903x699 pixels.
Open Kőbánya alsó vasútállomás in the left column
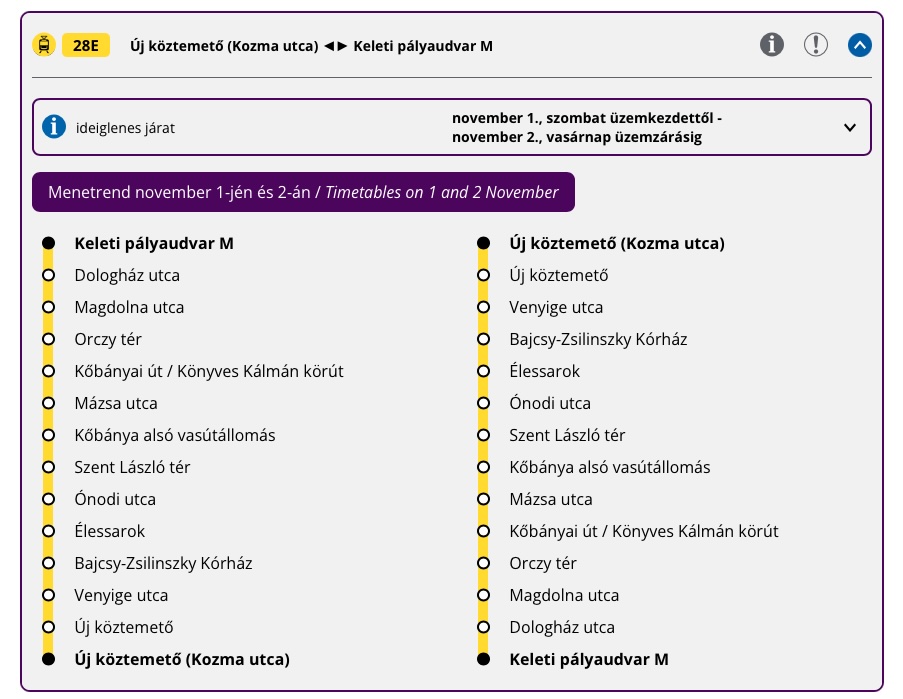pos(175,435)
